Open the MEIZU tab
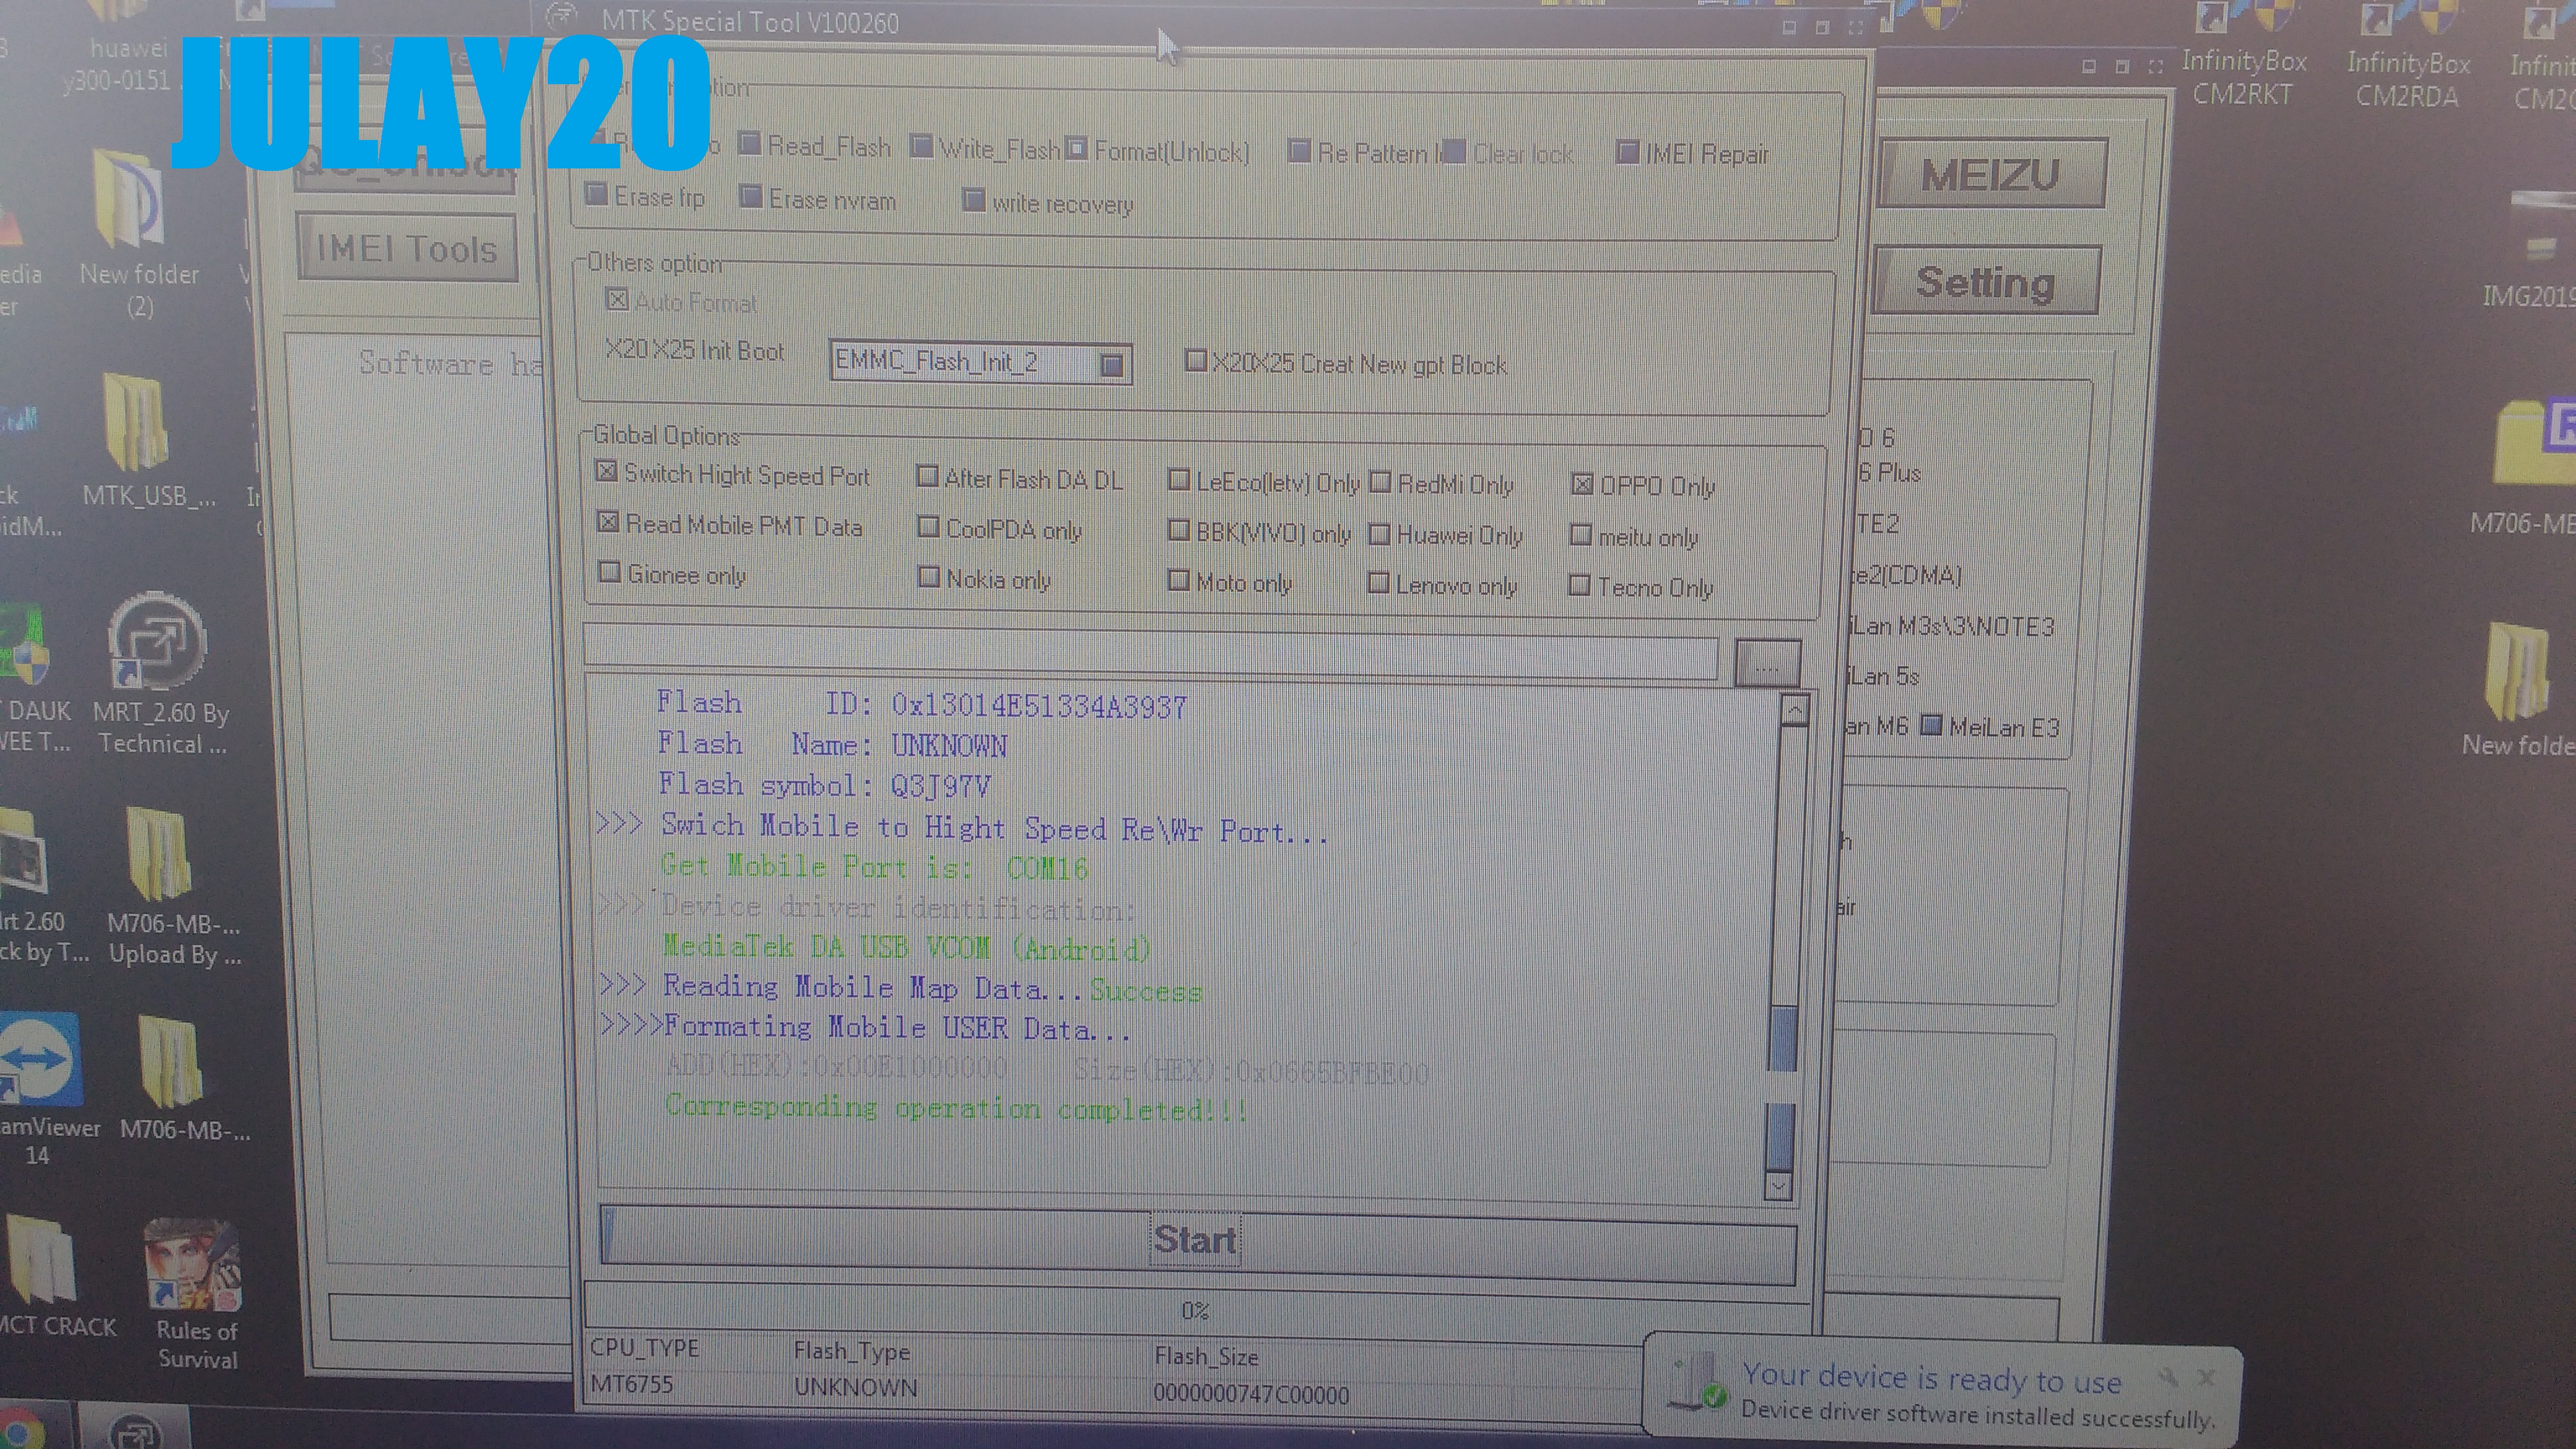This screenshot has height=1449, width=2576. pos(1990,175)
